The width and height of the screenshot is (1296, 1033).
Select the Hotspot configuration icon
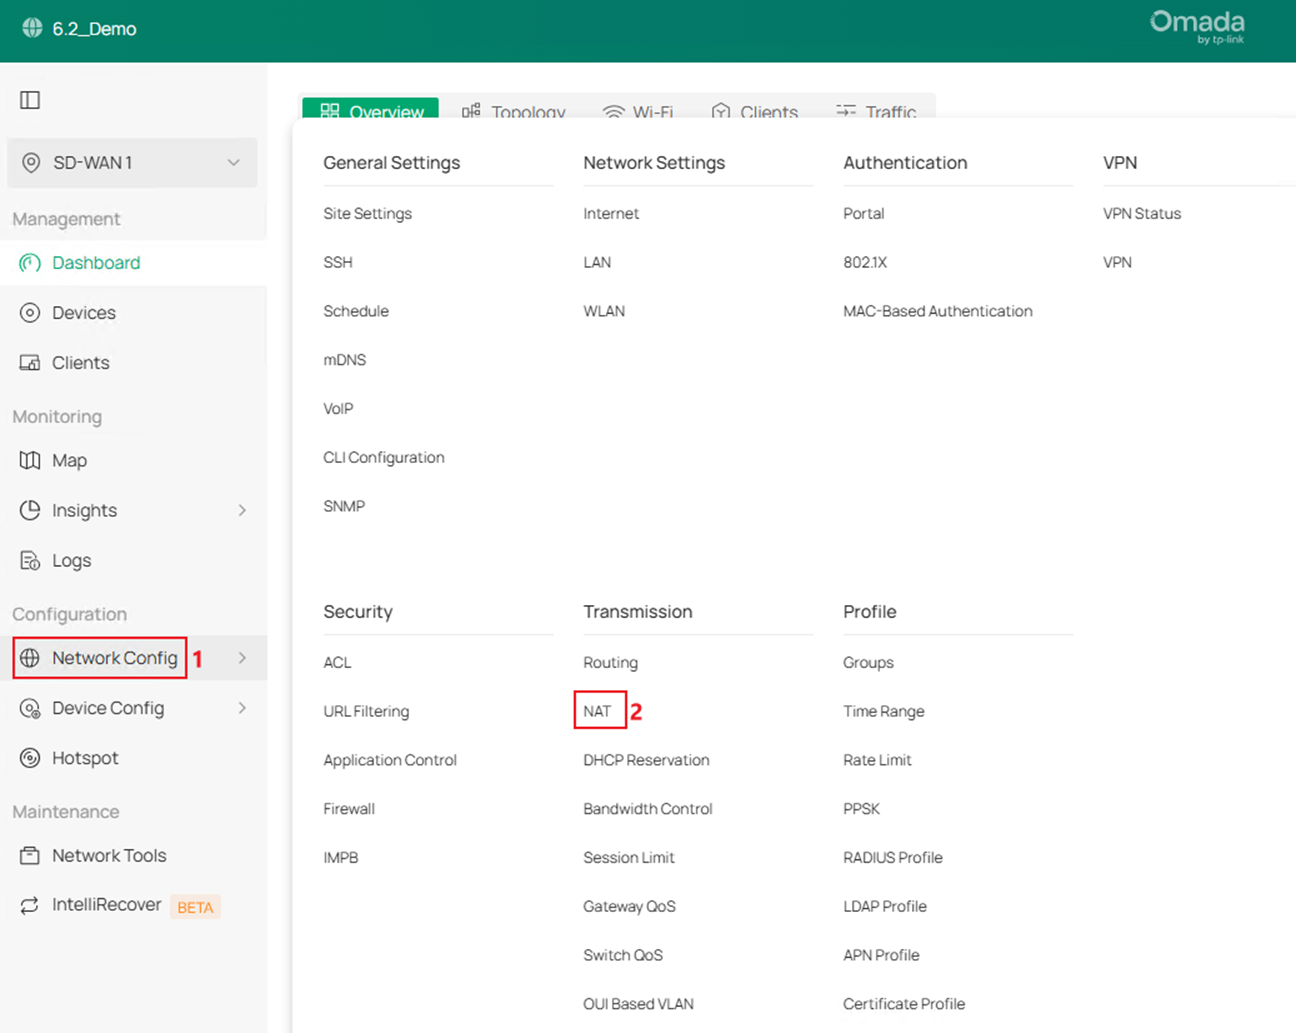(x=31, y=757)
